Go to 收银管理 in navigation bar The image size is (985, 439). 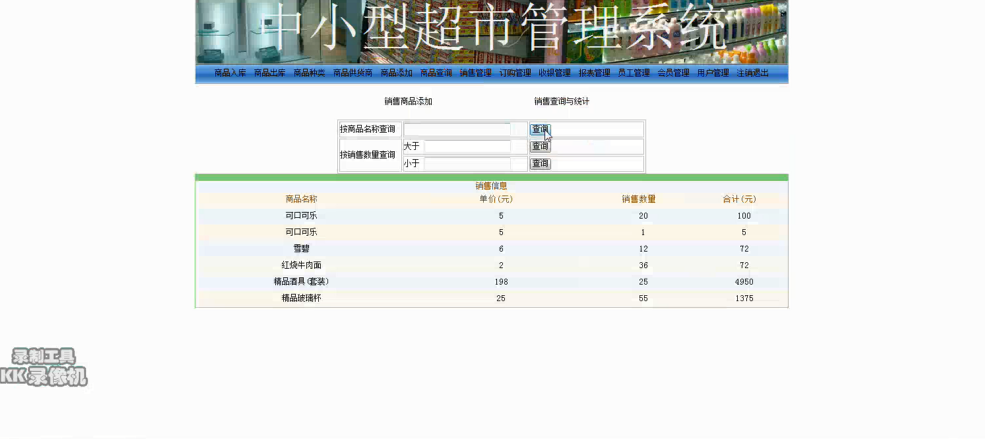555,73
